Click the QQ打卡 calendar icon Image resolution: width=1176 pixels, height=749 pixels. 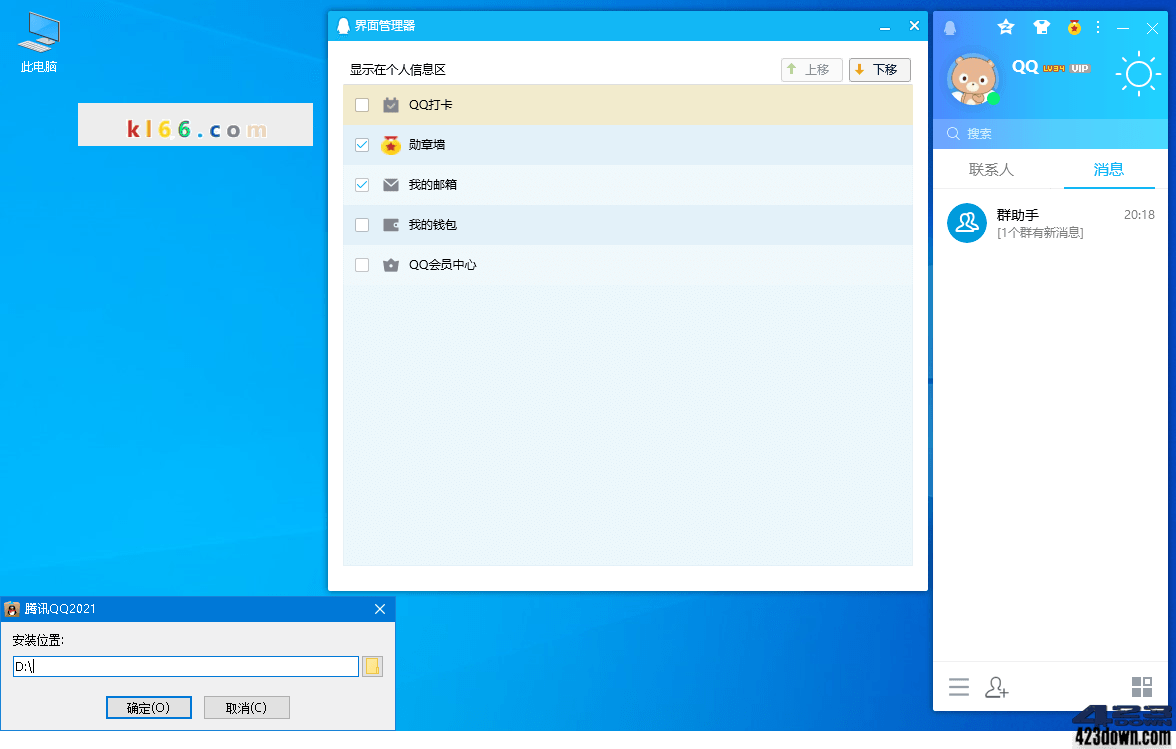point(391,105)
